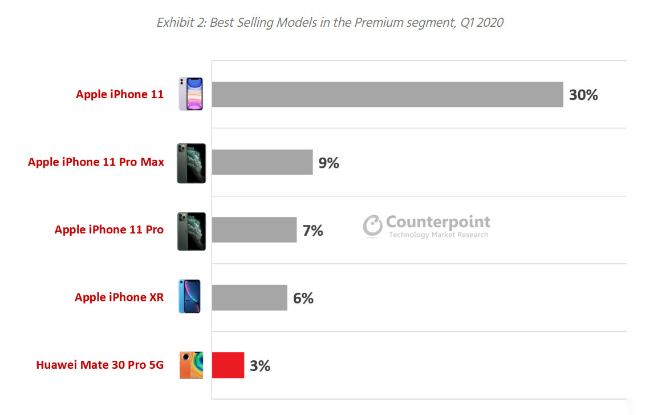654x415 pixels.
Task: Click the gray iPhone 11 Pro bar
Action: click(254, 230)
